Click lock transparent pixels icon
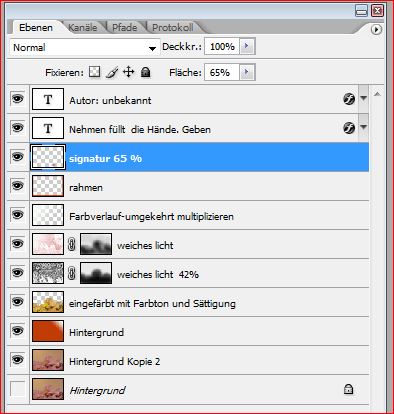The image size is (394, 414). click(95, 72)
